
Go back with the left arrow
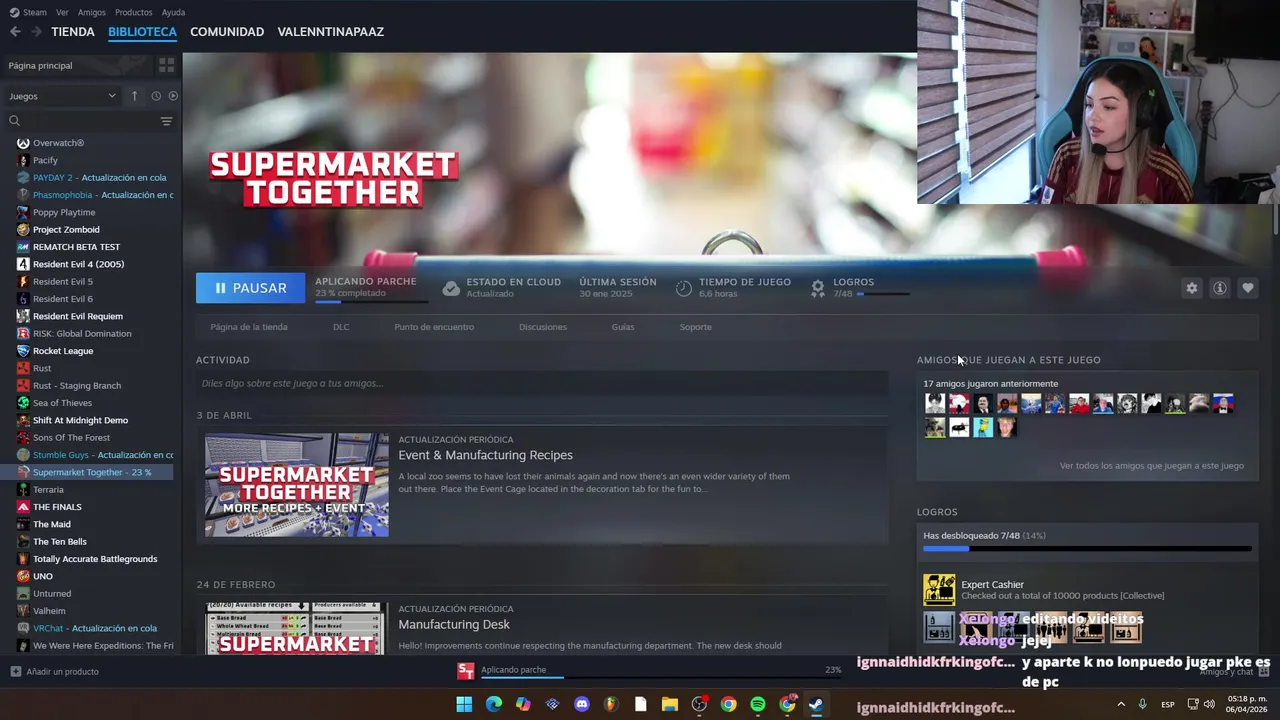point(15,32)
